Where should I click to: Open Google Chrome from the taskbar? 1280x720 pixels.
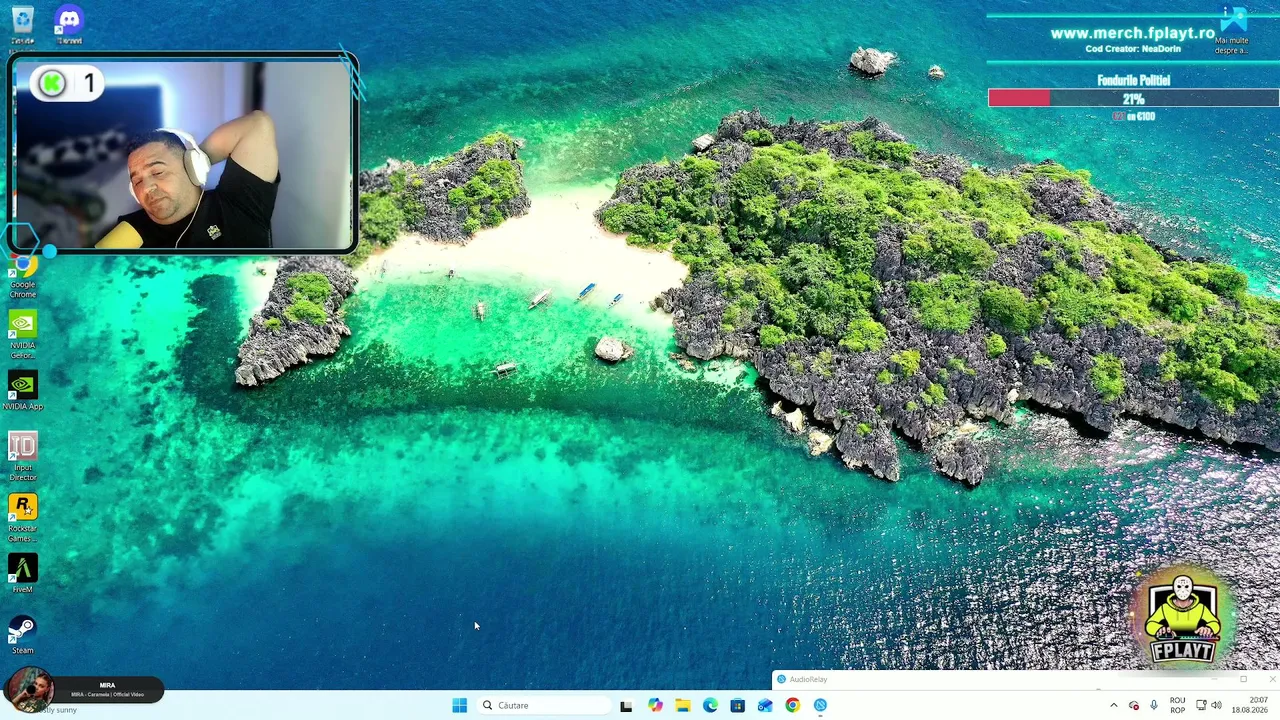pos(792,705)
